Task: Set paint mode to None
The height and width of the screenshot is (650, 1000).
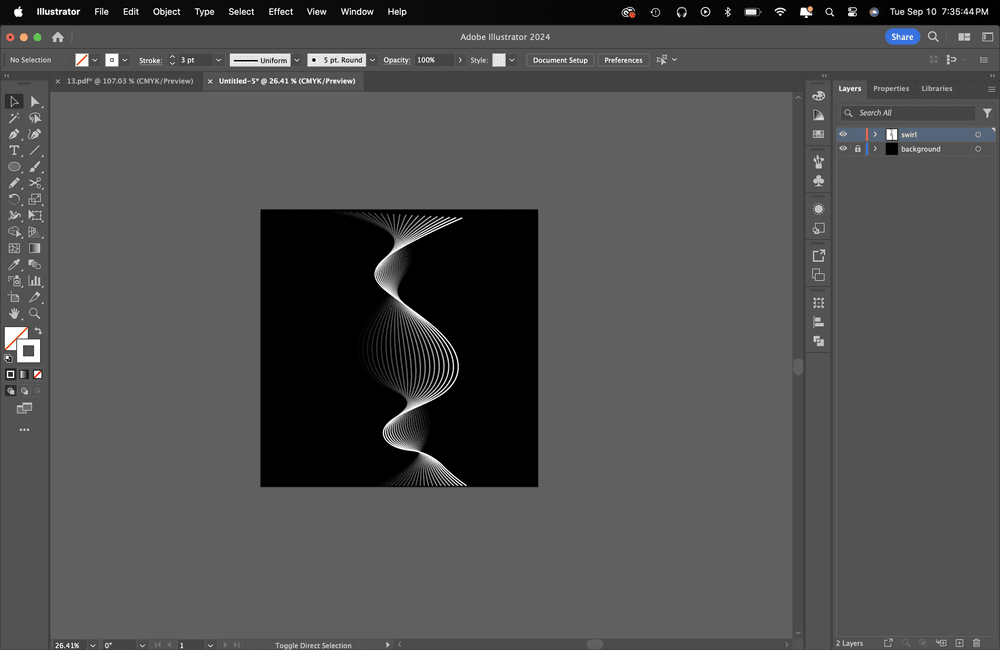Action: pos(38,374)
